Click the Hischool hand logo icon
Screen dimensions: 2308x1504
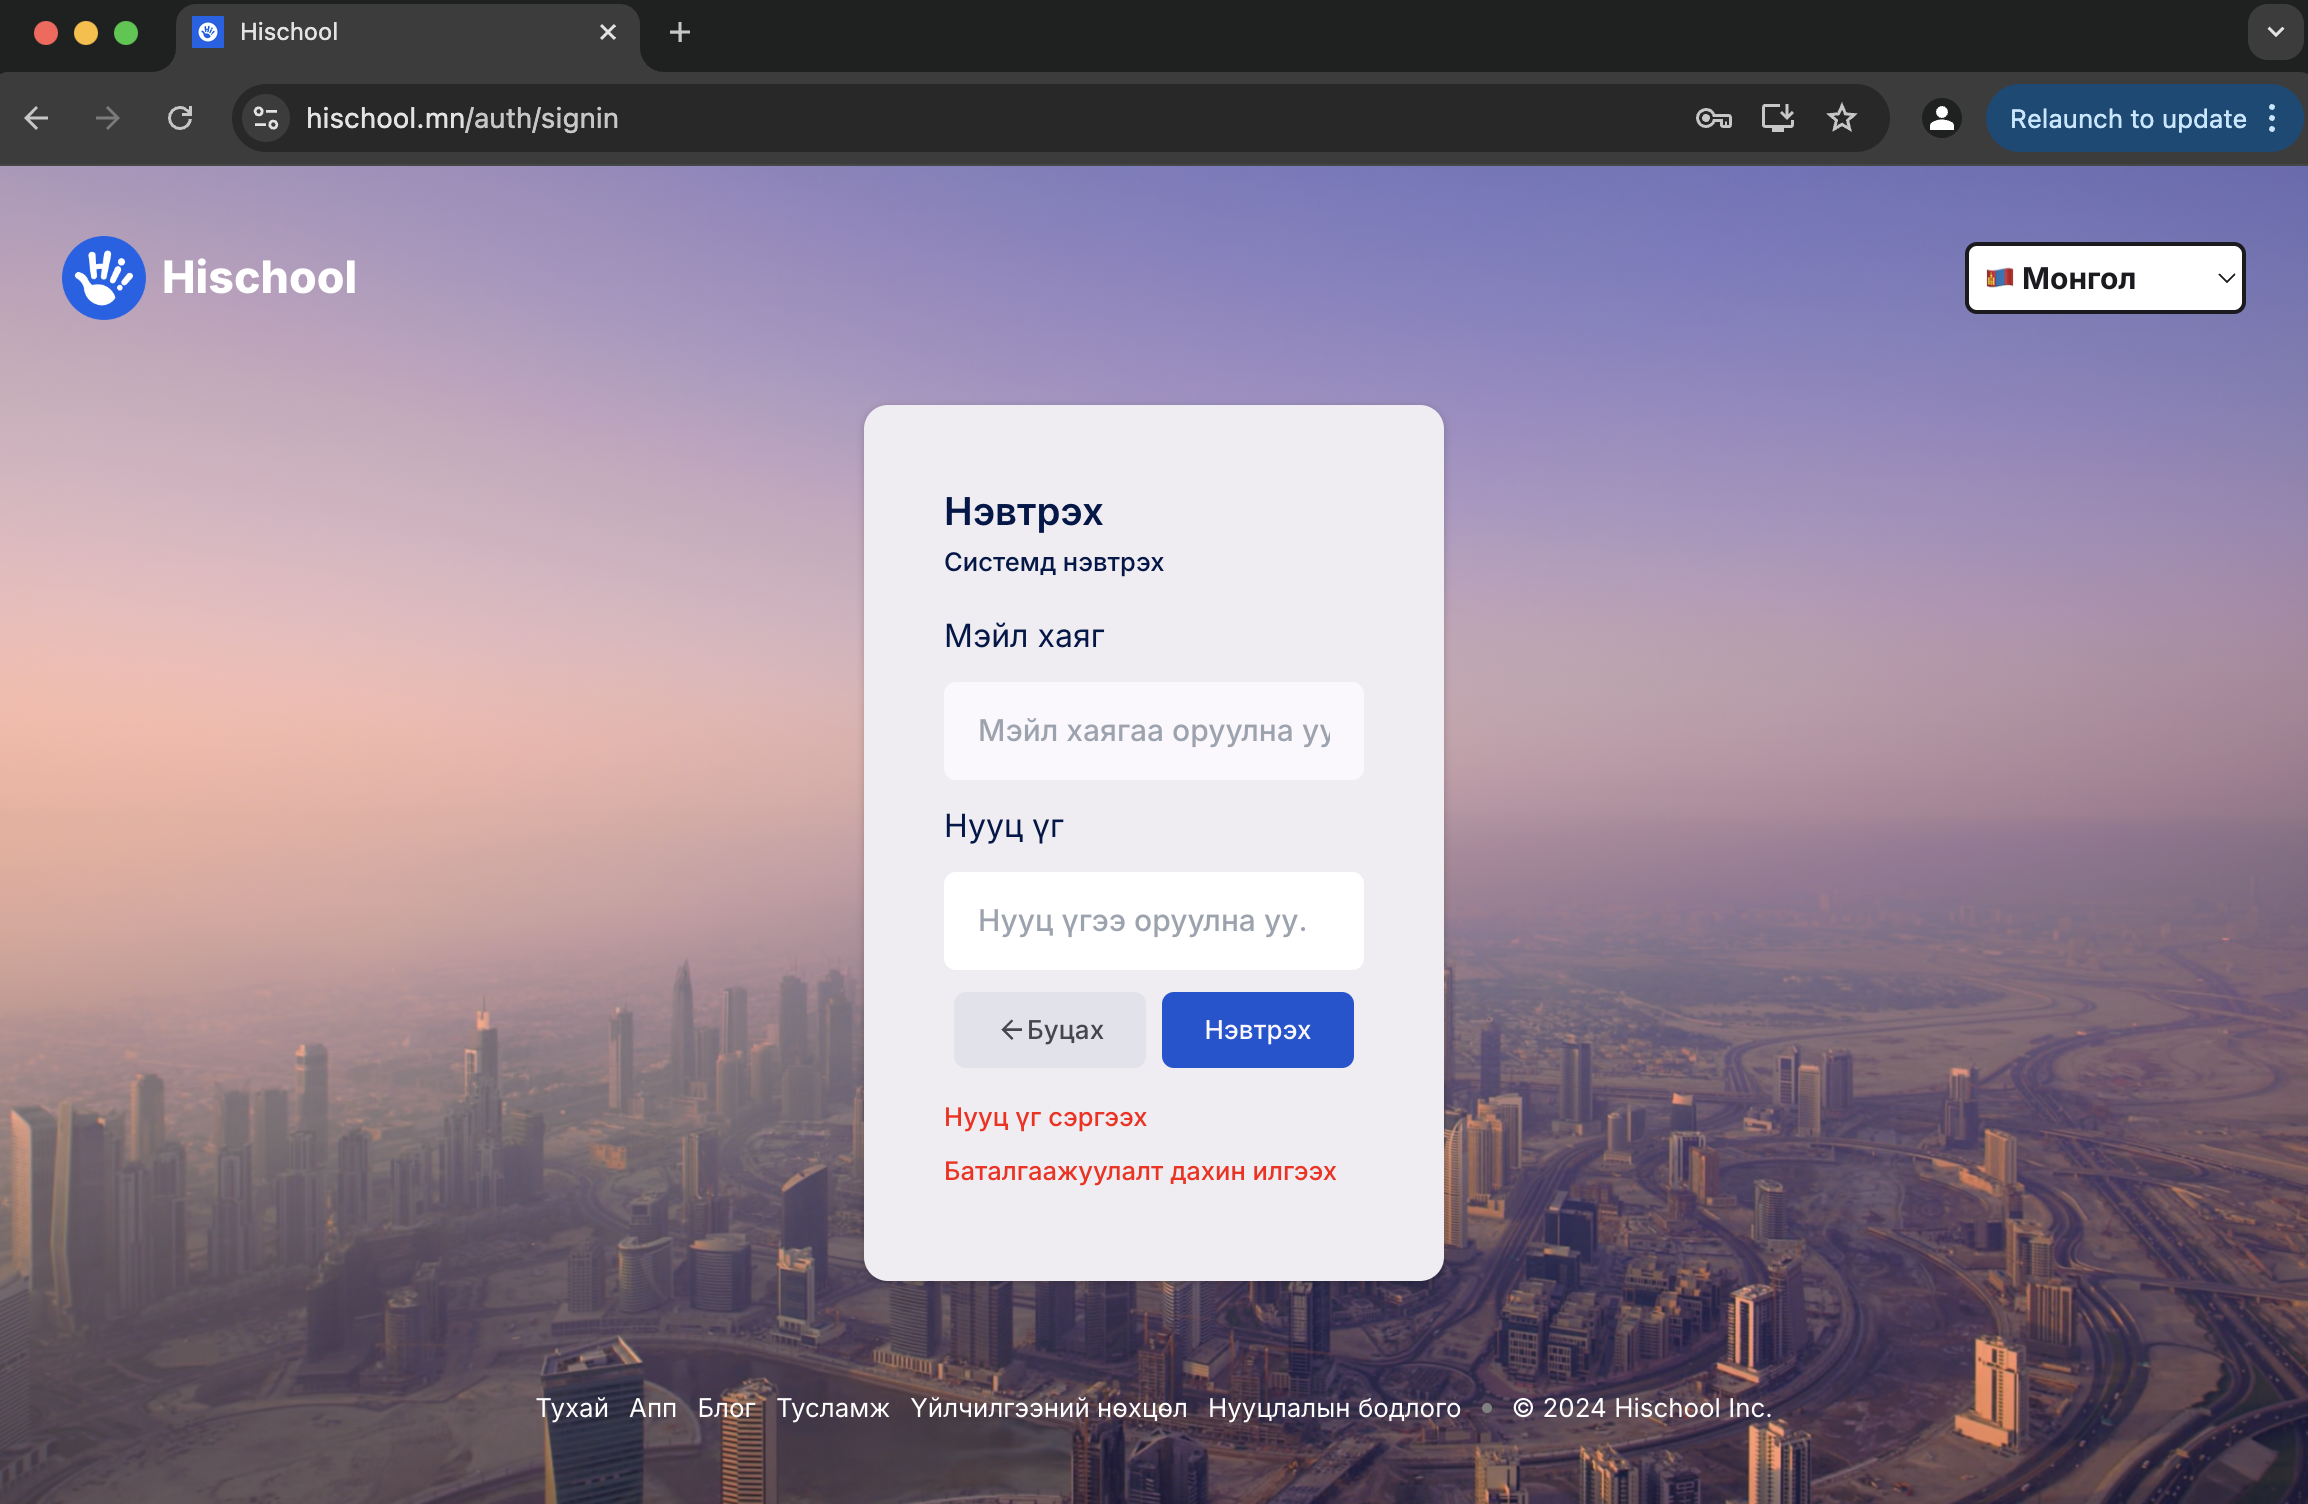[x=103, y=278]
